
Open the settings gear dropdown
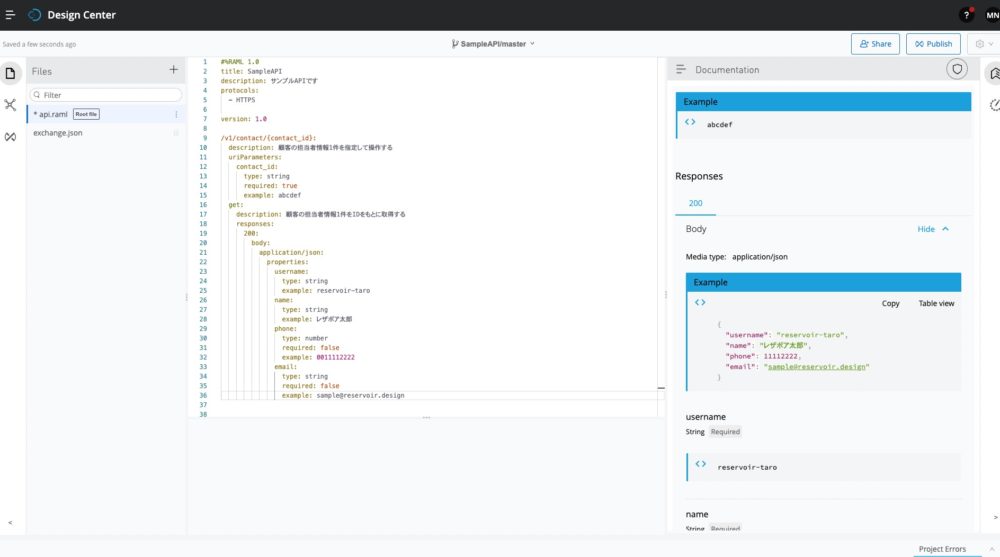(x=984, y=44)
